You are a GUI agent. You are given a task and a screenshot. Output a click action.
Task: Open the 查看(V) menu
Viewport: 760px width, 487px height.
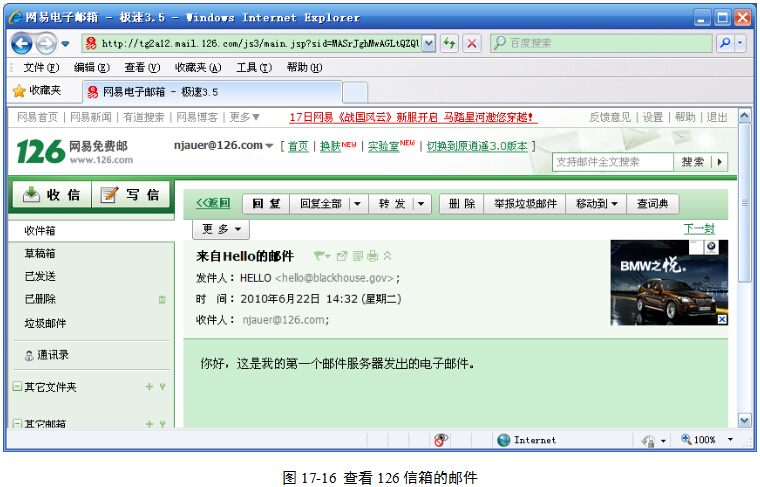pyautogui.click(x=142, y=67)
